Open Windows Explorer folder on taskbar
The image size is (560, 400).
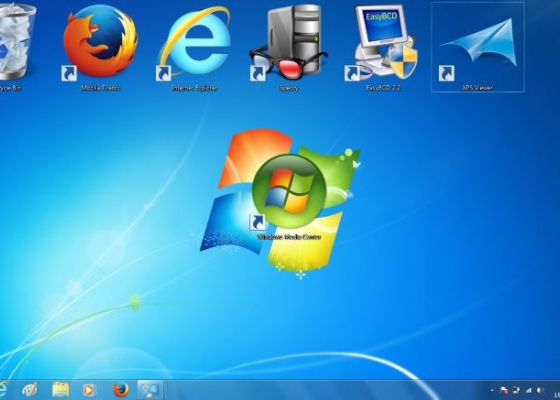tap(61, 390)
